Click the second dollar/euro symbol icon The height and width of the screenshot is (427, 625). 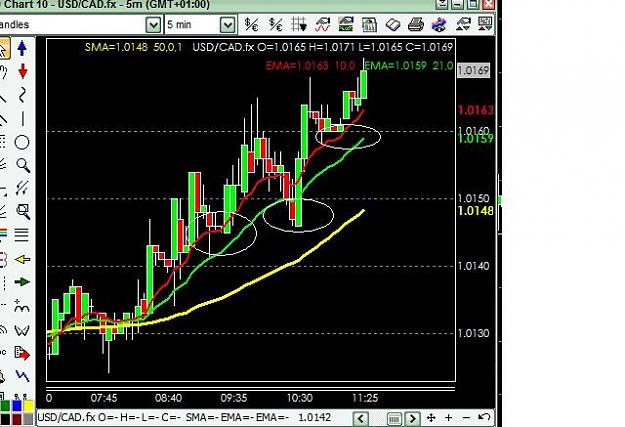pos(275,25)
